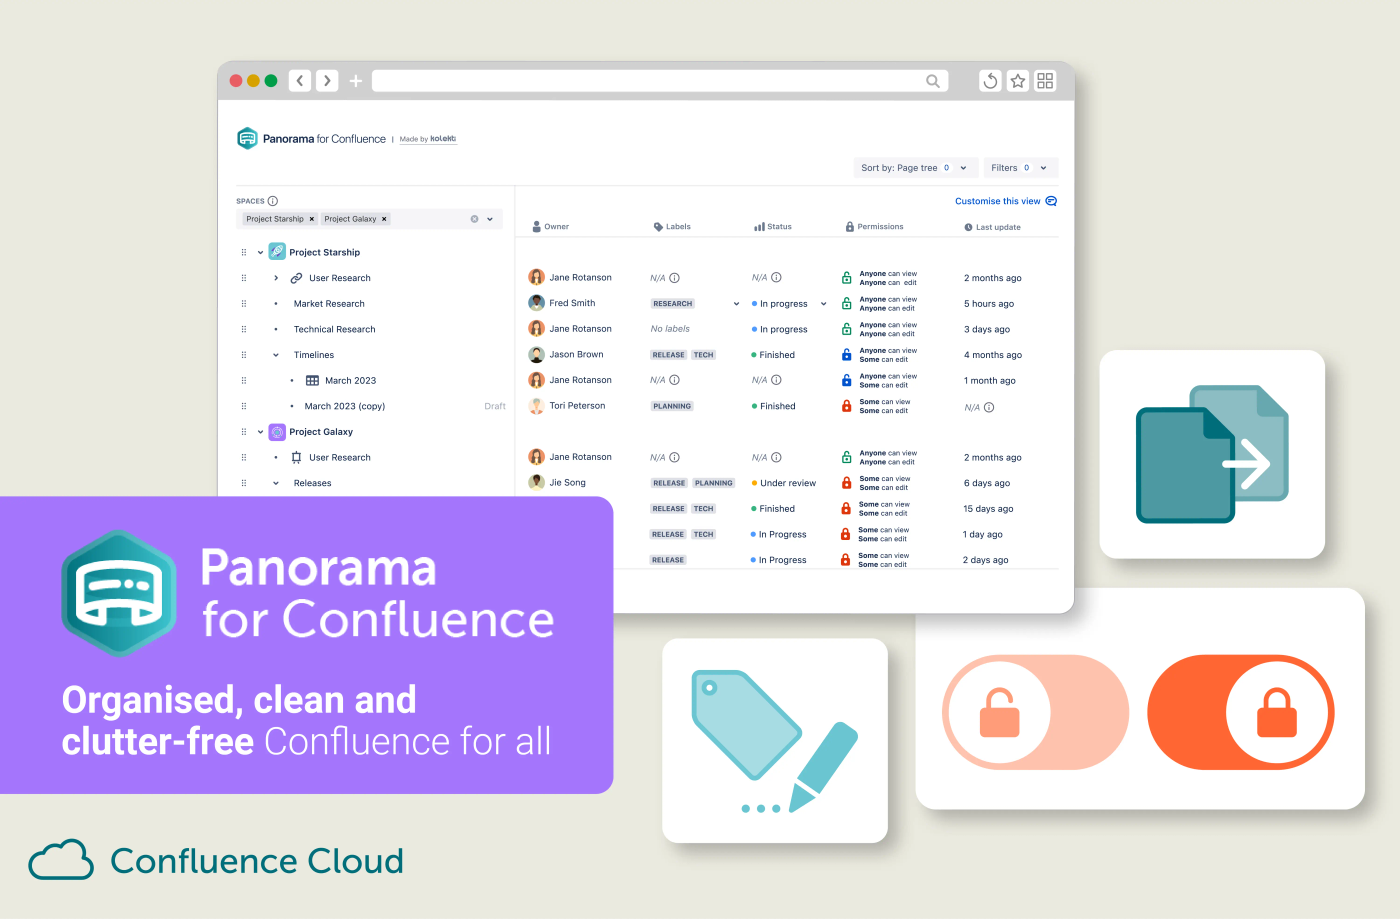Click the browser back arrow button
Image resolution: width=1400 pixels, height=919 pixels.
coord(300,81)
